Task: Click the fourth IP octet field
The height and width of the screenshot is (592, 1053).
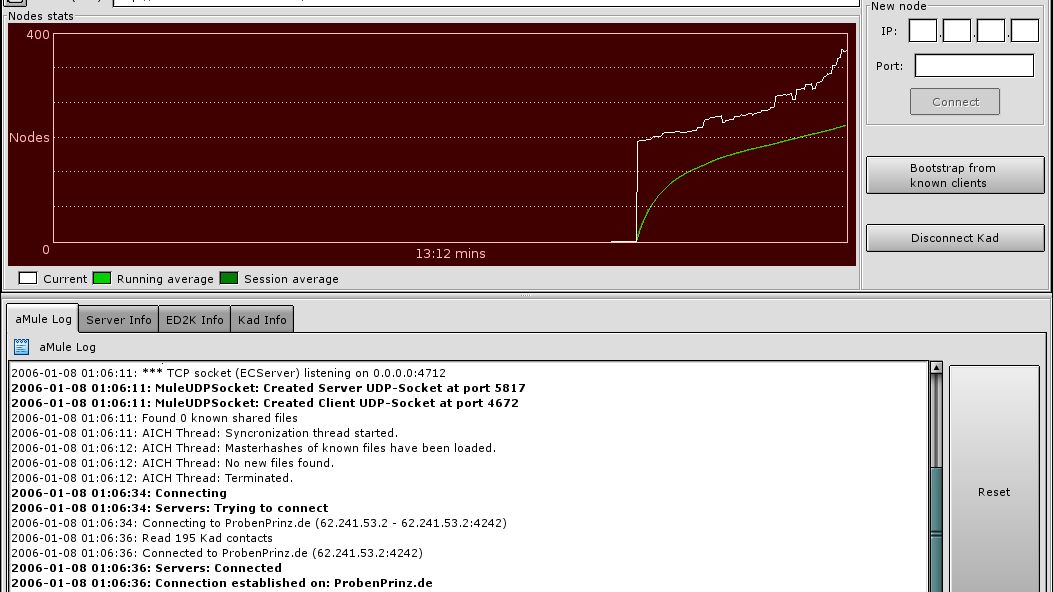Action: (1025, 31)
